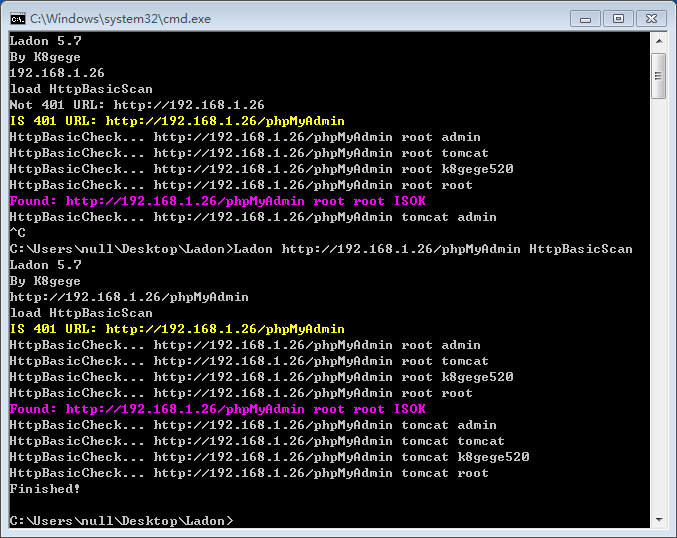The image size is (677, 538).
Task: Click the HttpBasicCheck line ending 'tomcat tomcat'
Action: coord(257,441)
